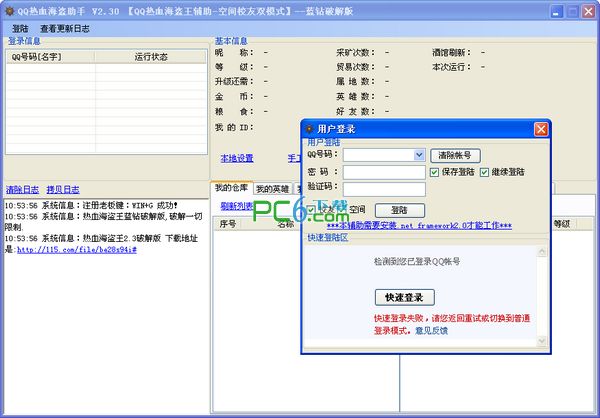Open the 本地设置 link
Image resolution: width=600 pixels, height=418 pixels.
(x=237, y=158)
